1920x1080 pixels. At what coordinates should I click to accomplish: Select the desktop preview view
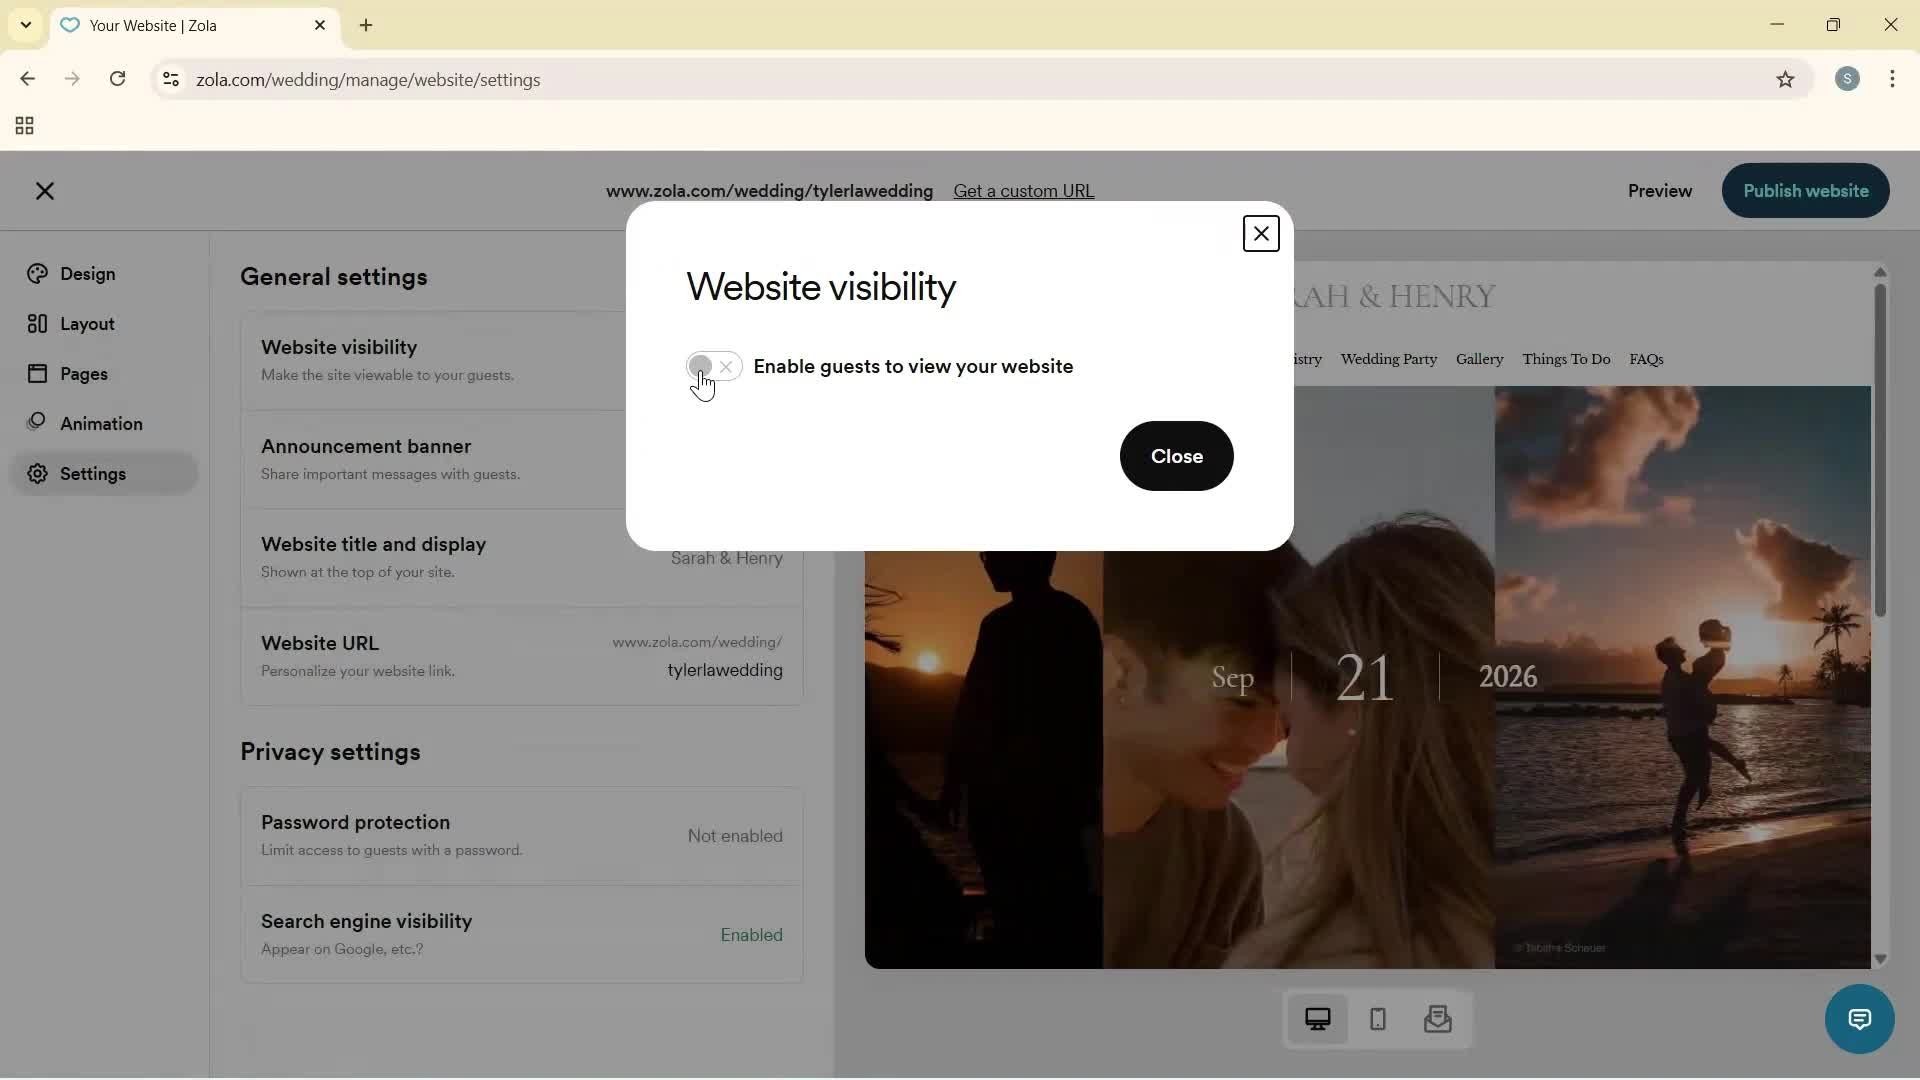(x=1318, y=1018)
